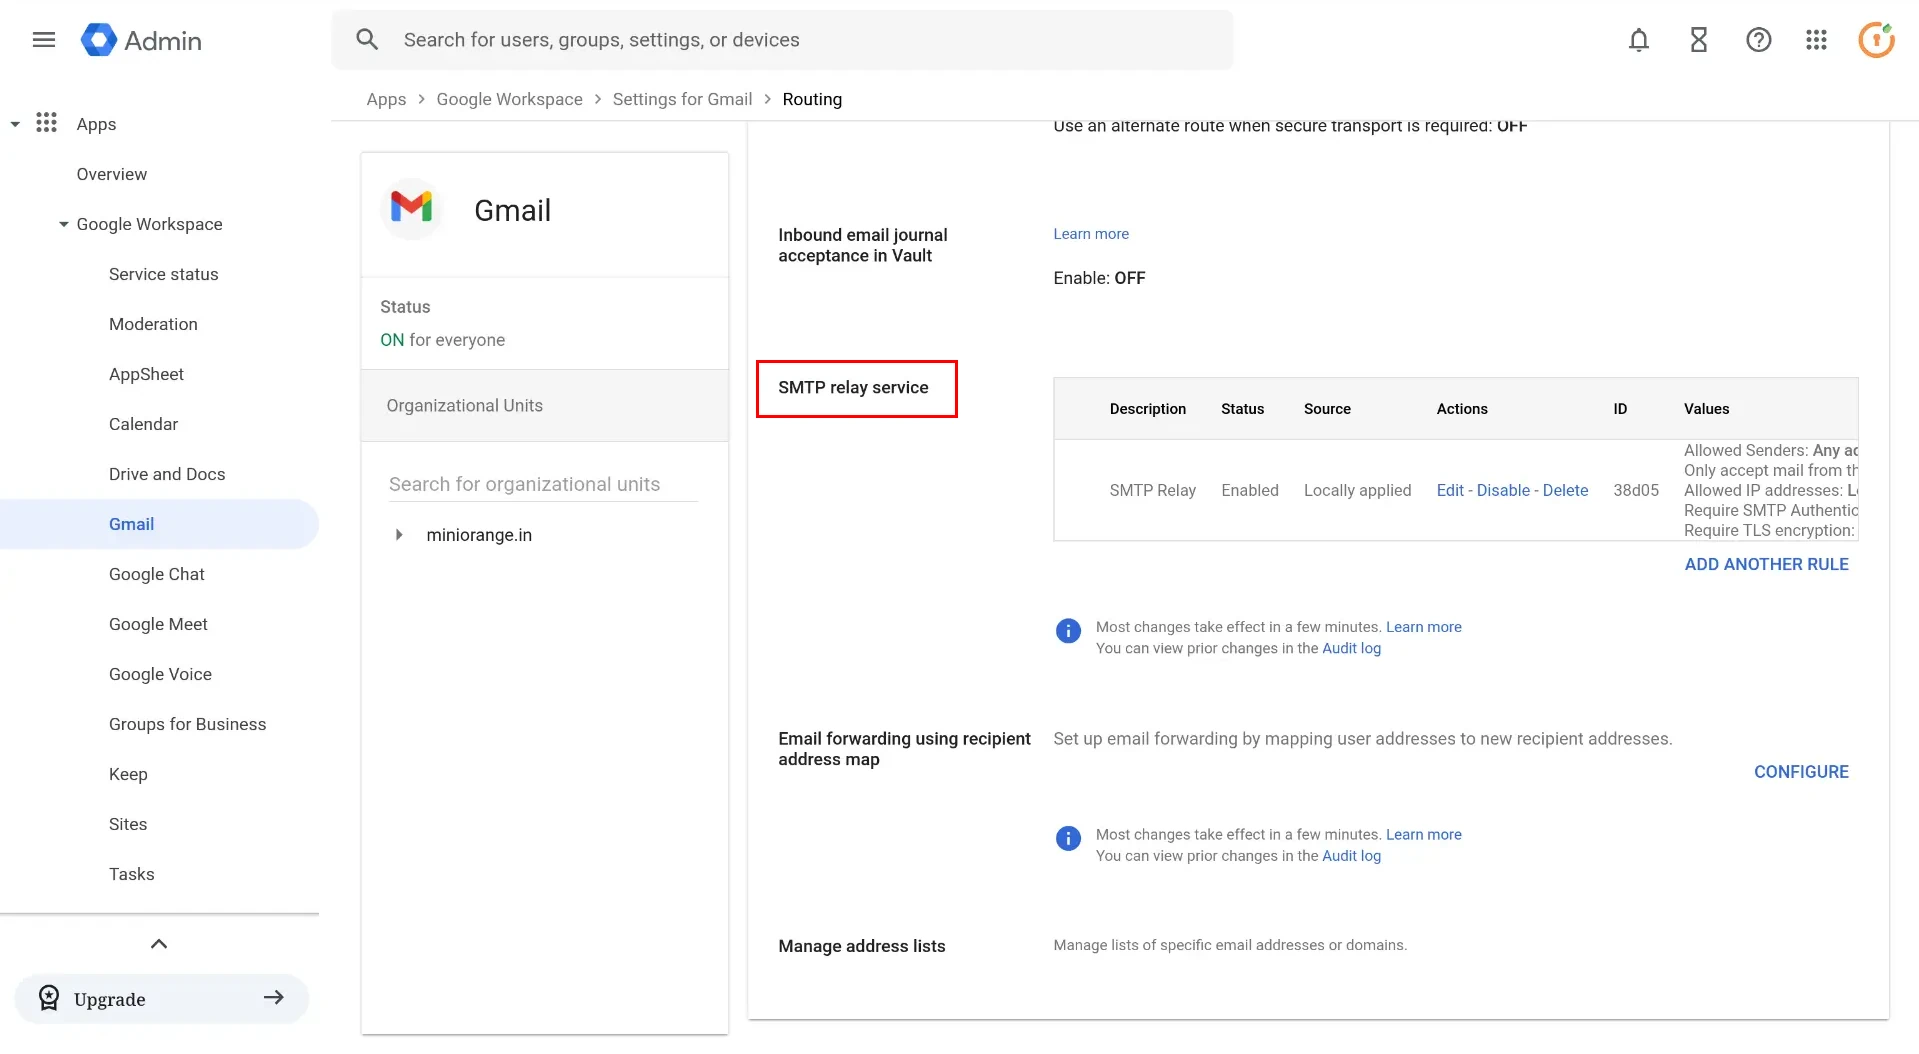1919x1054 pixels.
Task: Open the navigation hamburger menu
Action: pos(43,40)
